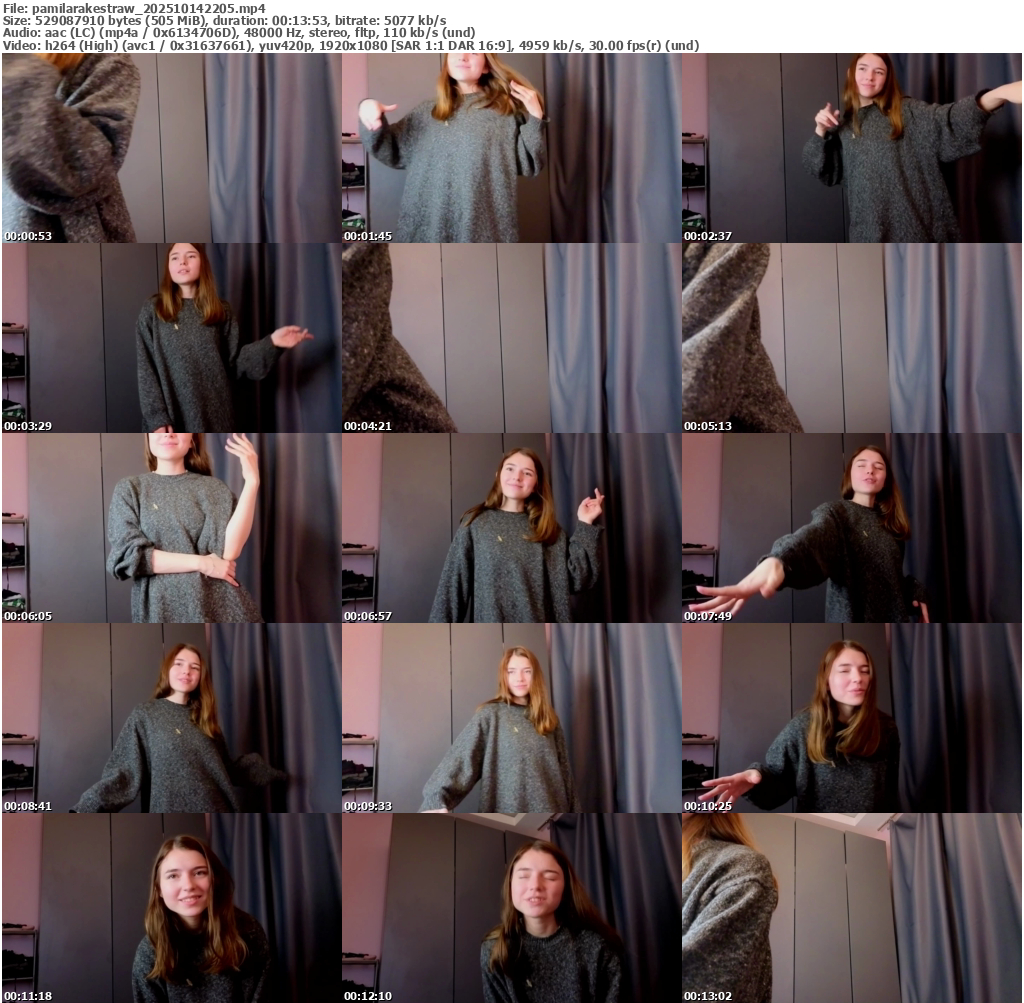The height and width of the screenshot is (1003, 1024).
Task: Click the frame marked 00:09:33
Action: click(511, 718)
